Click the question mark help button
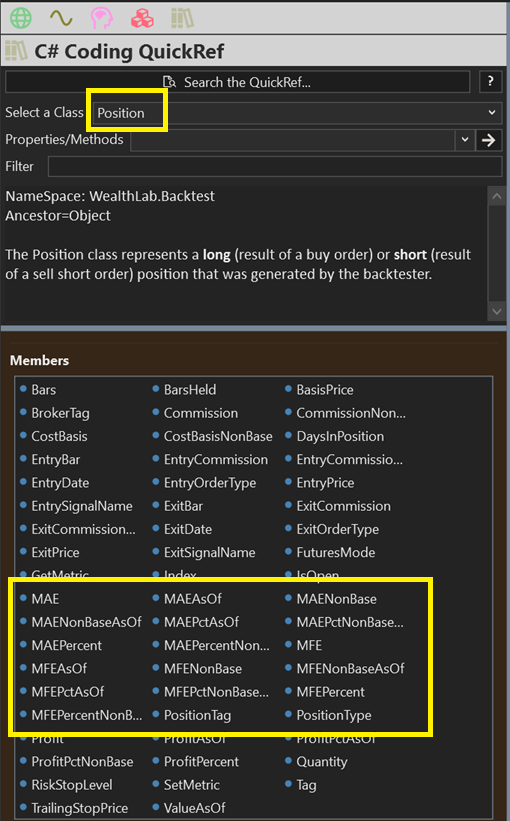Screen dimensions: 510x821 (490, 82)
